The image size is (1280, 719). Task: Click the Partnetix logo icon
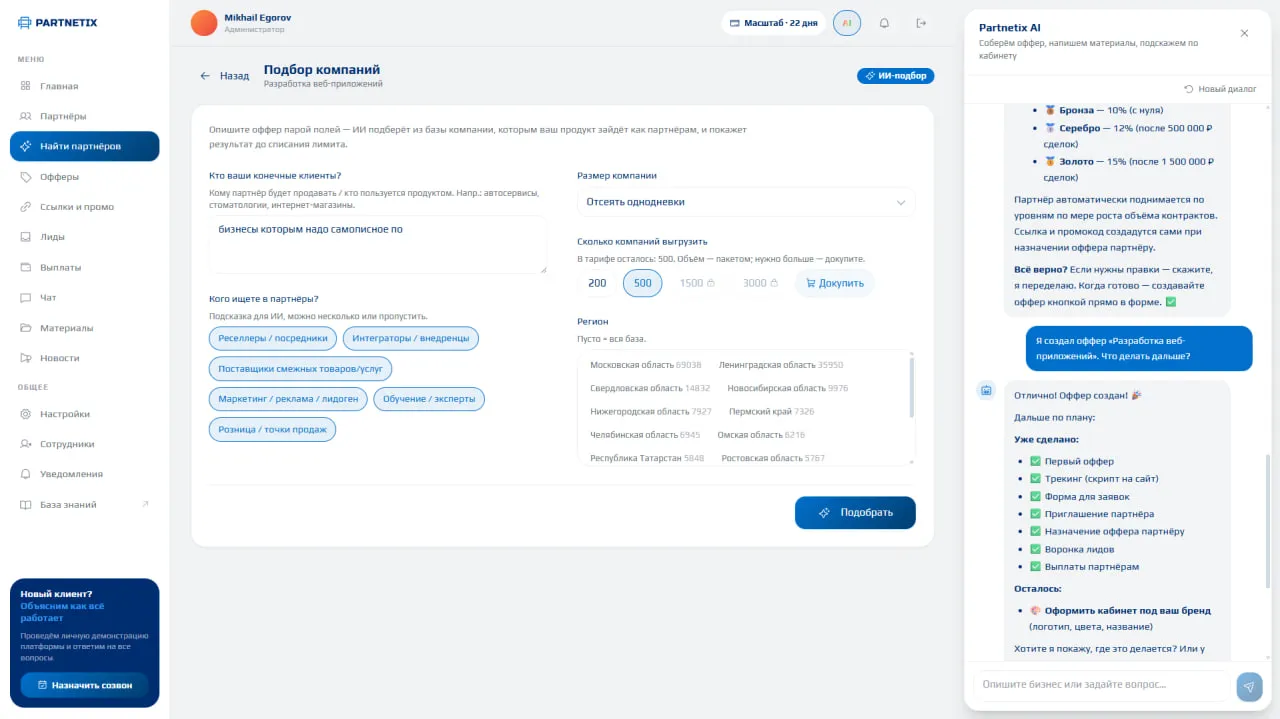(26, 23)
